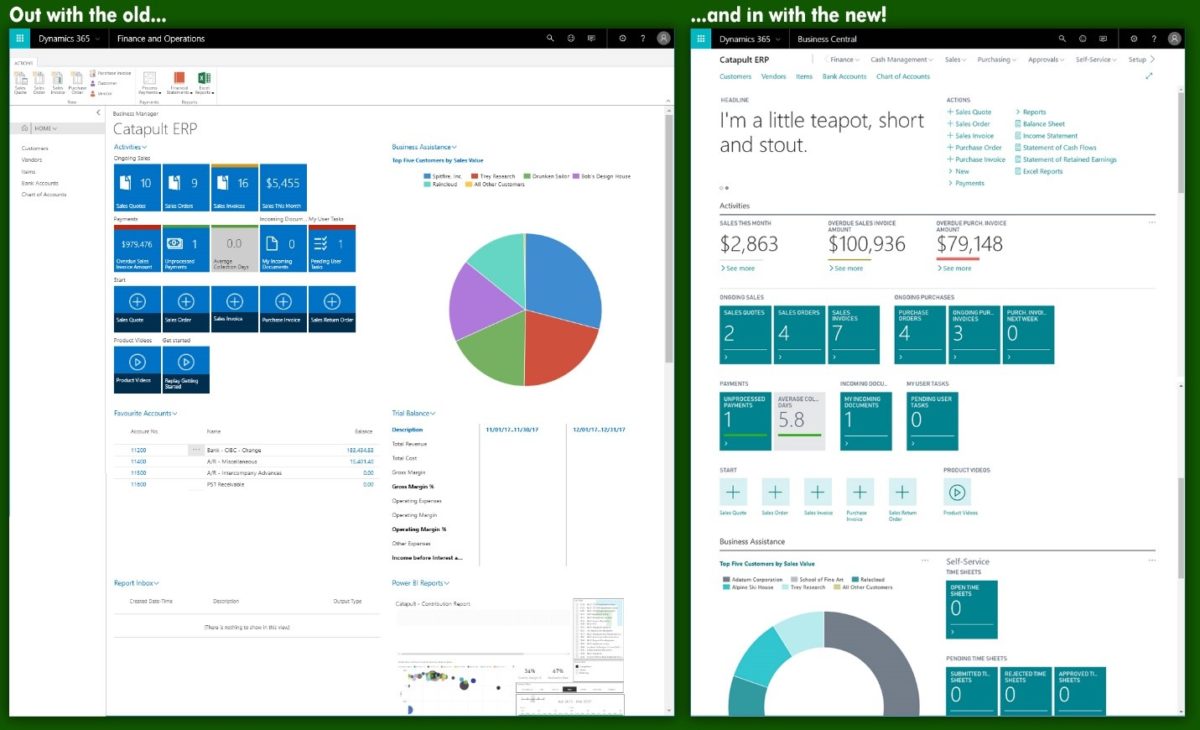The height and width of the screenshot is (730, 1200).
Task: Click the expand page arrows icon in Business Central
Action: (1149, 76)
